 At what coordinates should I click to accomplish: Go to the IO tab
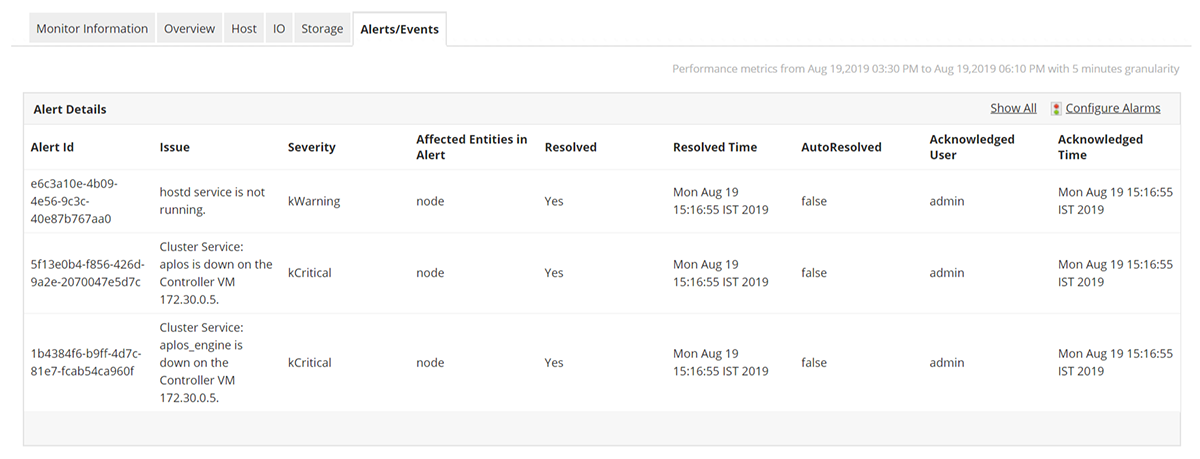click(x=279, y=29)
